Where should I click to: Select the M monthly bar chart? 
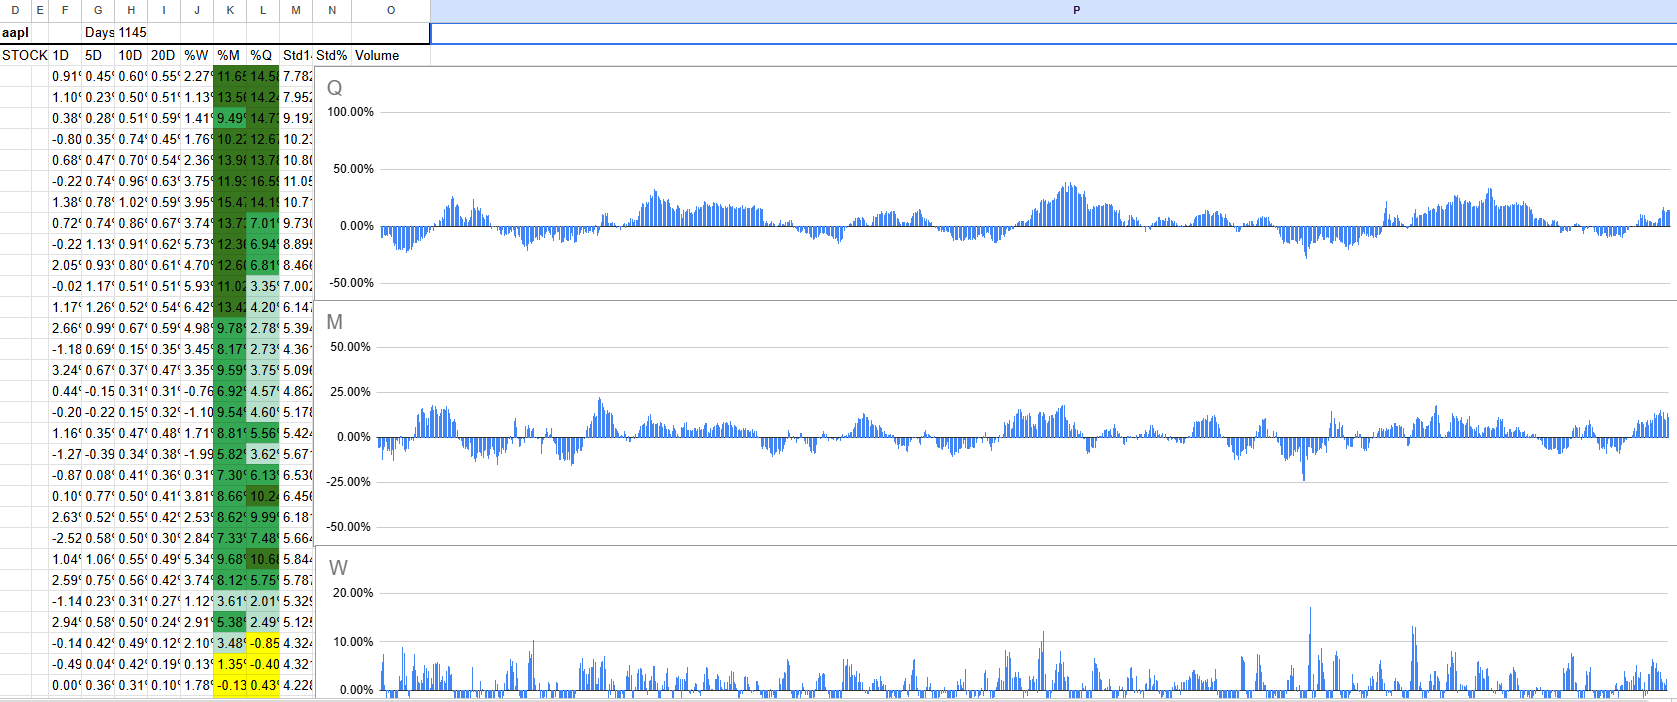point(995,423)
